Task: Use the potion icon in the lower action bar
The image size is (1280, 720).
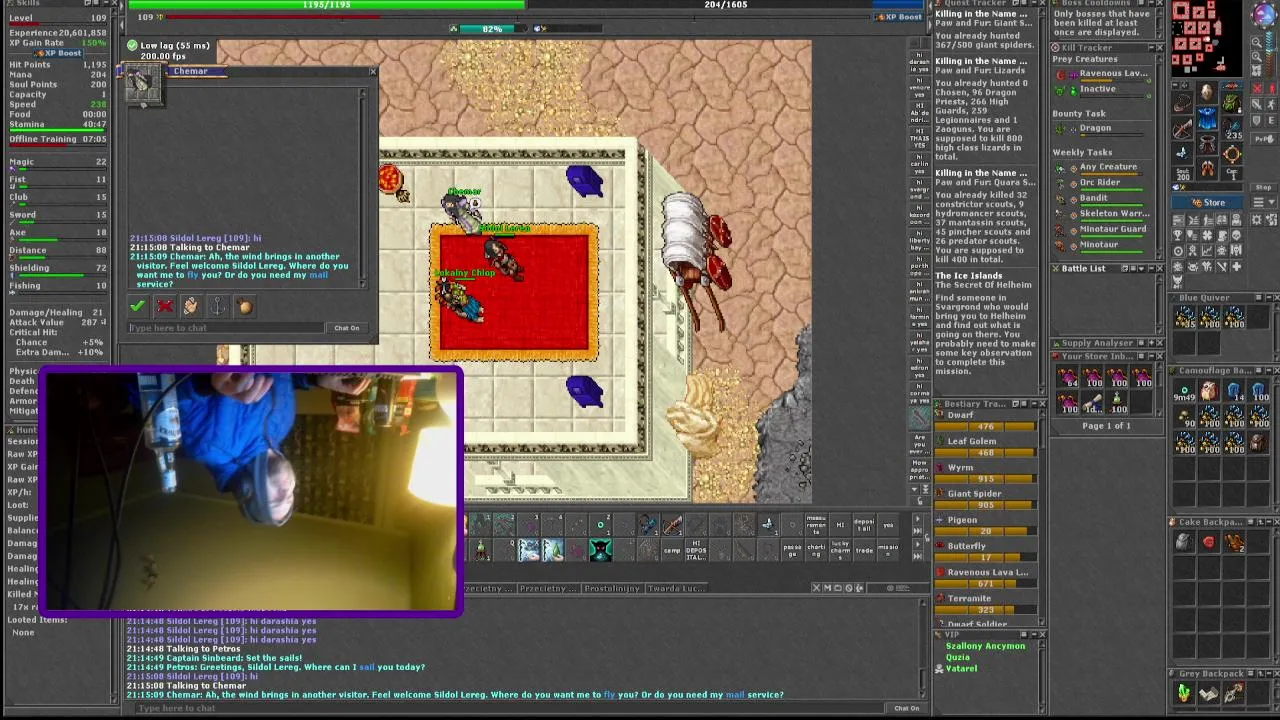Action: [x=481, y=550]
